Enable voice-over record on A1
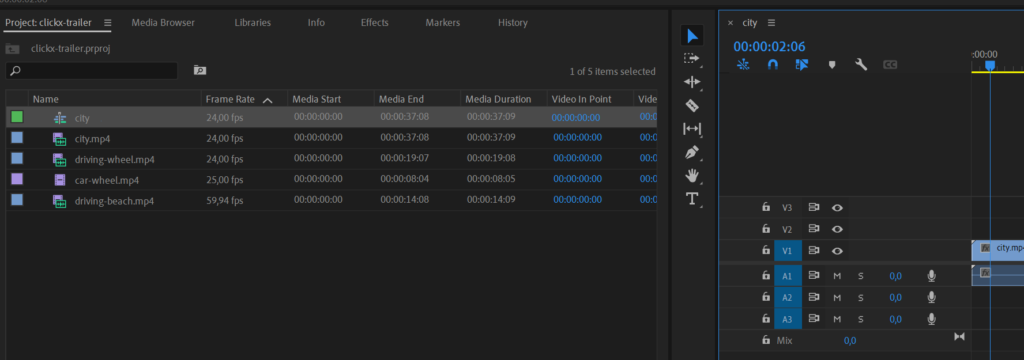 [x=931, y=276]
